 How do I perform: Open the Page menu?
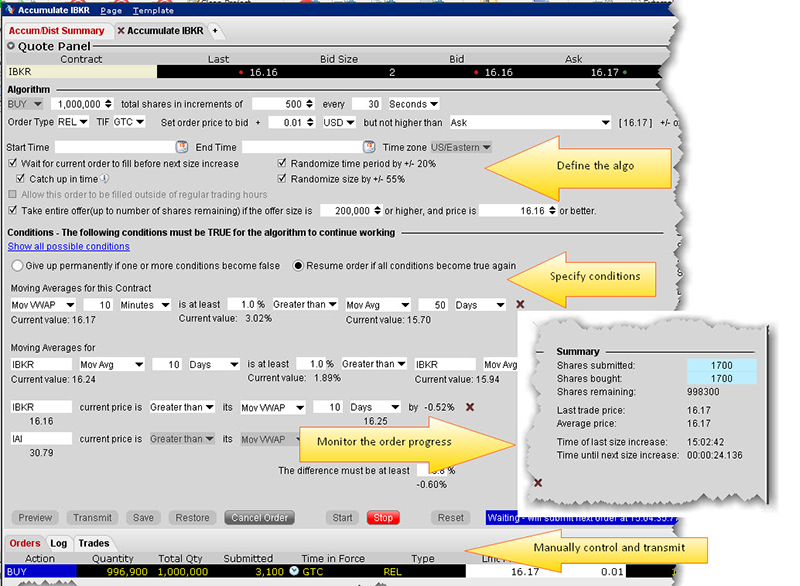(111, 10)
